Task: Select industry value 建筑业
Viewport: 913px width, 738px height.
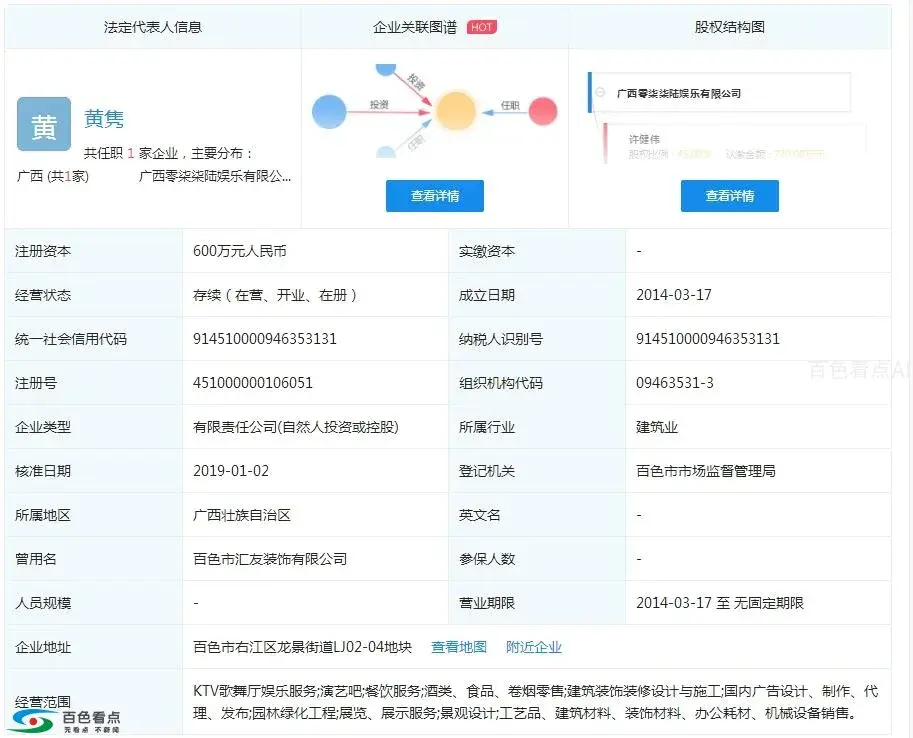Action: [x=657, y=427]
